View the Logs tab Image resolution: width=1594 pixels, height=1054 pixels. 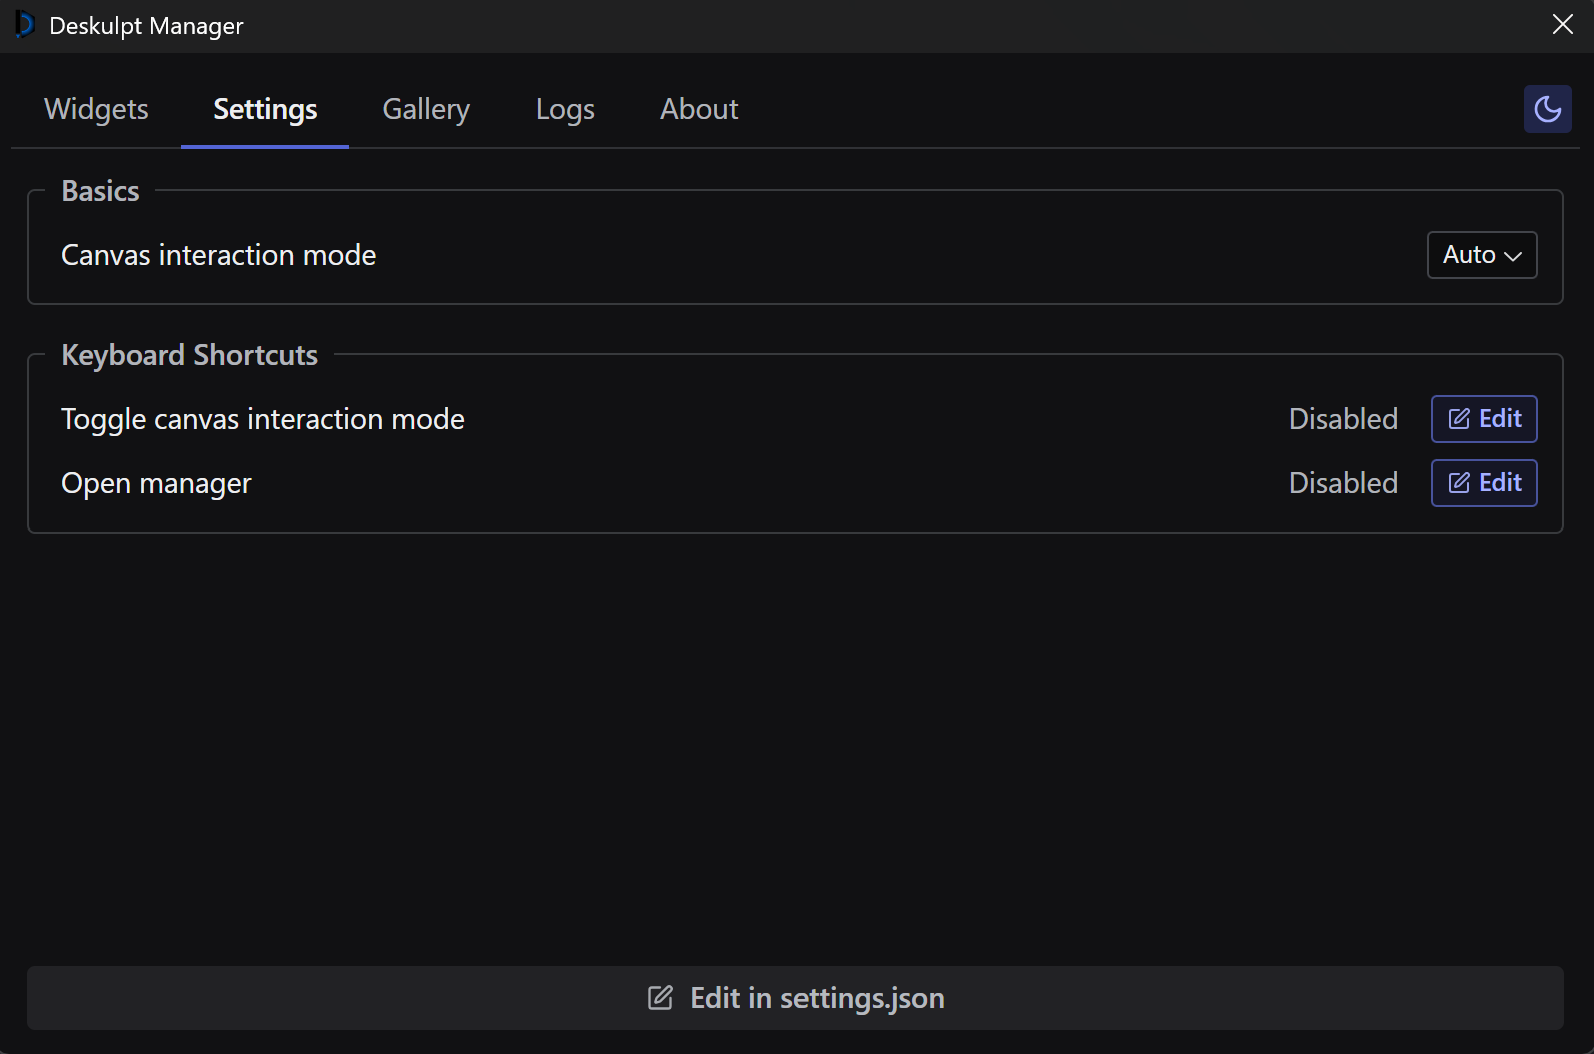pos(565,109)
